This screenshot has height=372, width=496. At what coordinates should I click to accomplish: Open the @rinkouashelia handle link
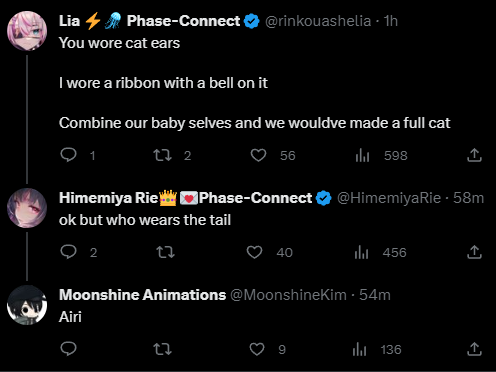(318, 21)
